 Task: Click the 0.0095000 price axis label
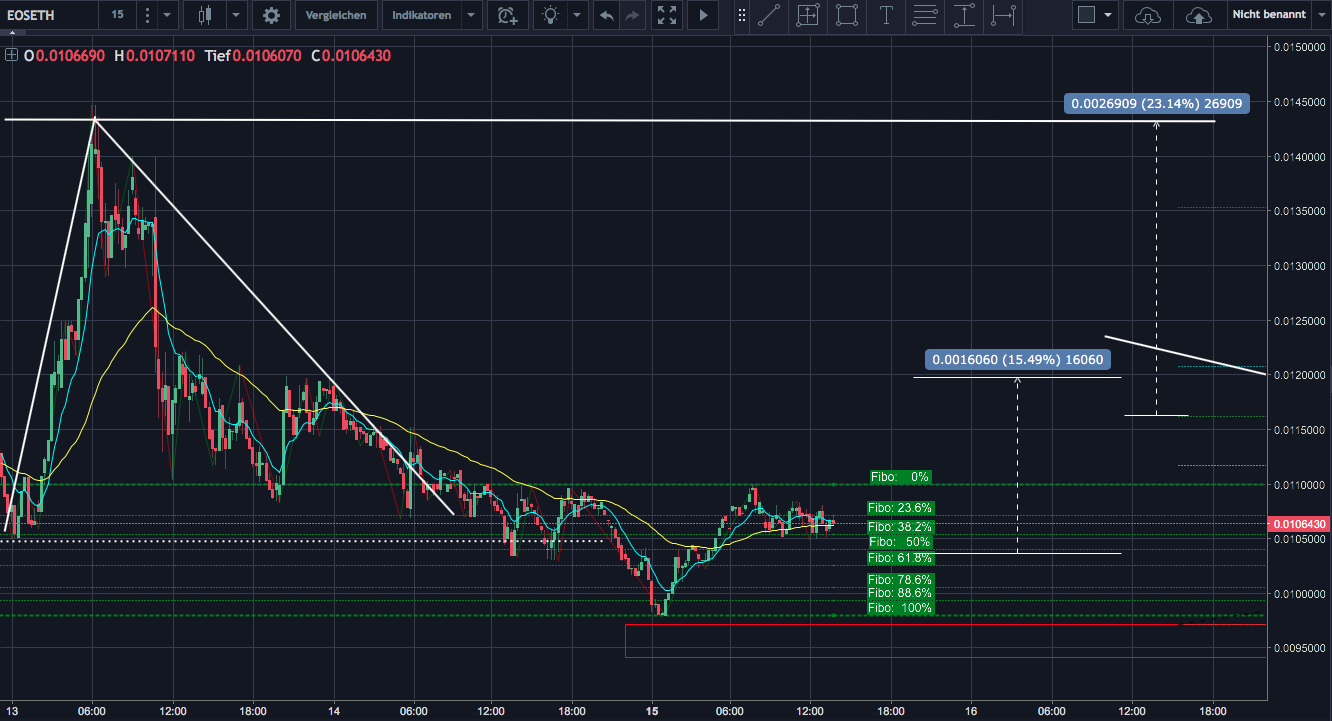click(1300, 648)
